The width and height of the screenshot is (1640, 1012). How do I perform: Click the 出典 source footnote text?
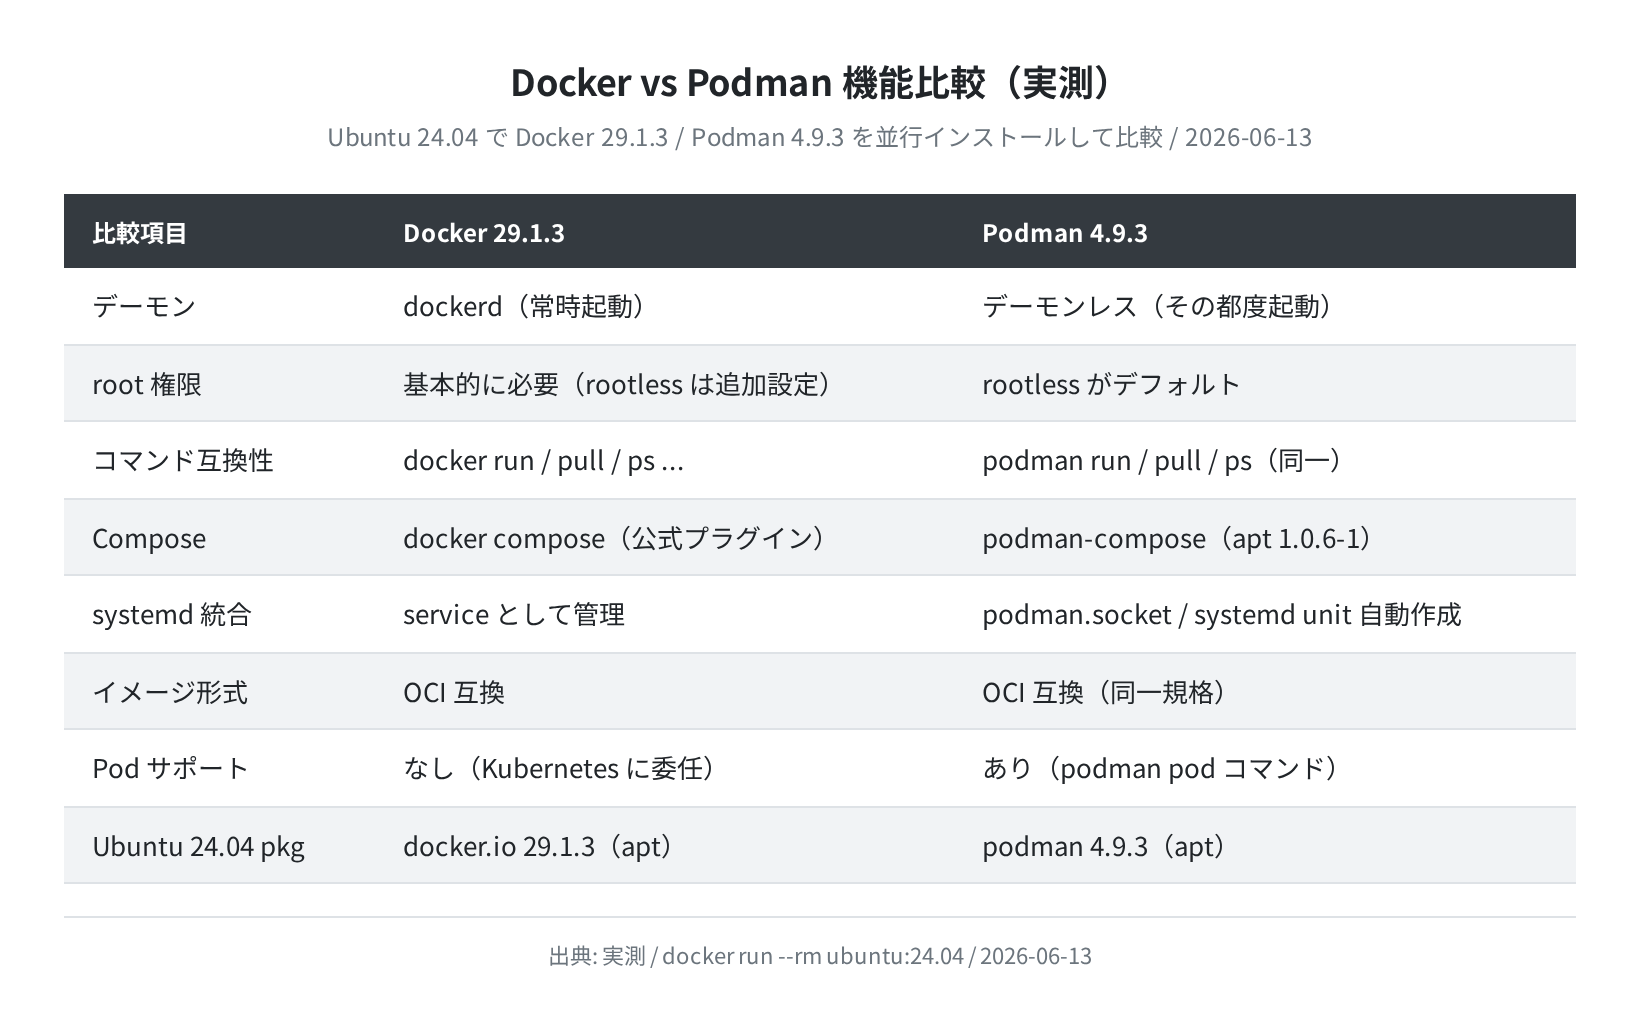click(x=820, y=956)
